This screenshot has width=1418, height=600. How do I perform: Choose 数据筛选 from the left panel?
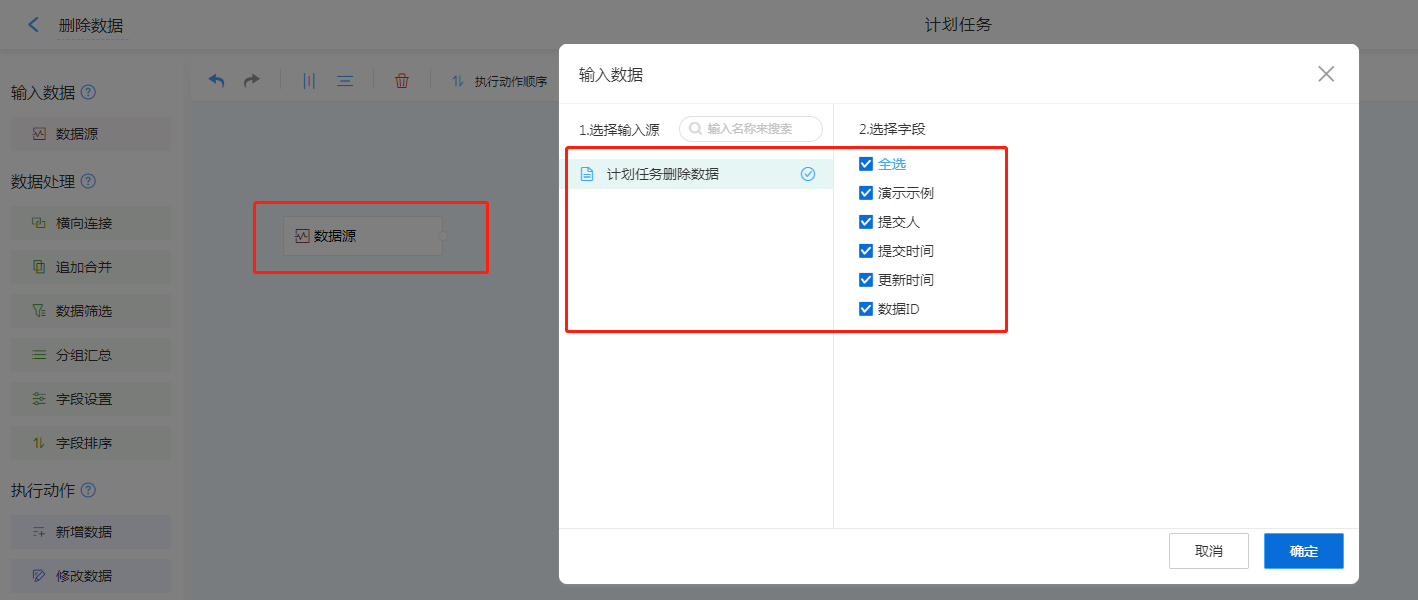point(90,311)
